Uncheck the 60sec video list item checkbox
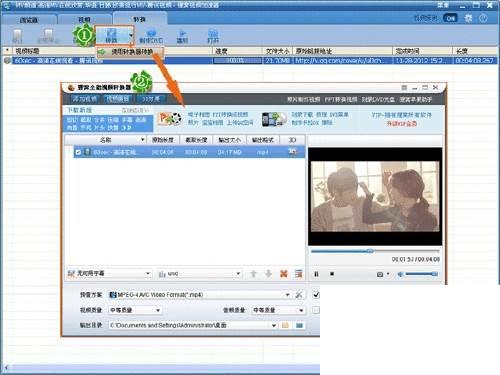 [x=78, y=152]
